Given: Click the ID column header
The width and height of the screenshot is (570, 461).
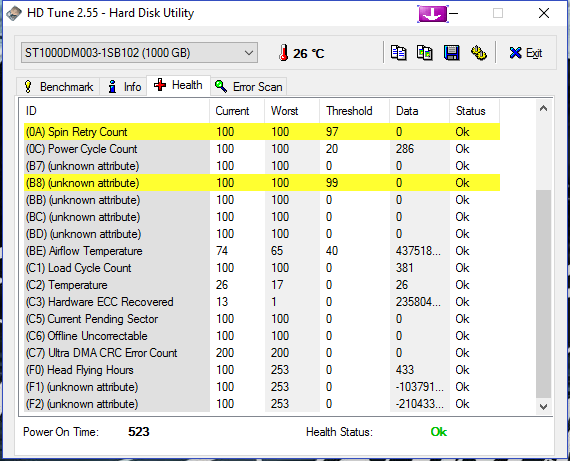Looking at the screenshot, I should click(116, 111).
